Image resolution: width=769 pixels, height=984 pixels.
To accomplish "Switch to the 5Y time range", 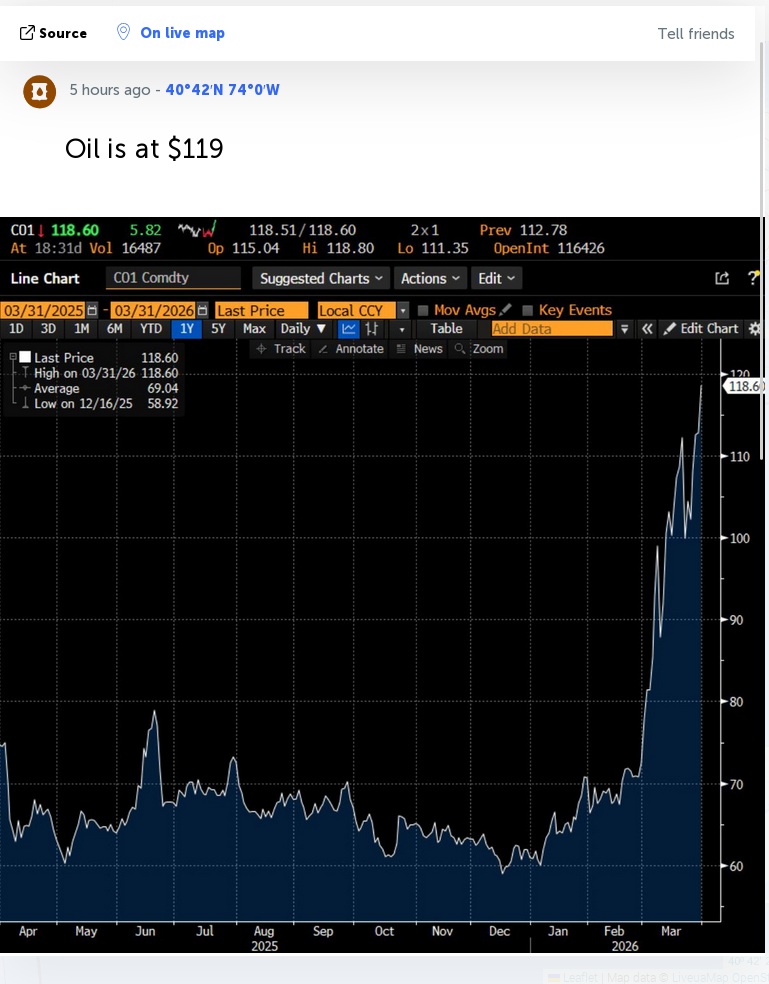I will pos(218,329).
